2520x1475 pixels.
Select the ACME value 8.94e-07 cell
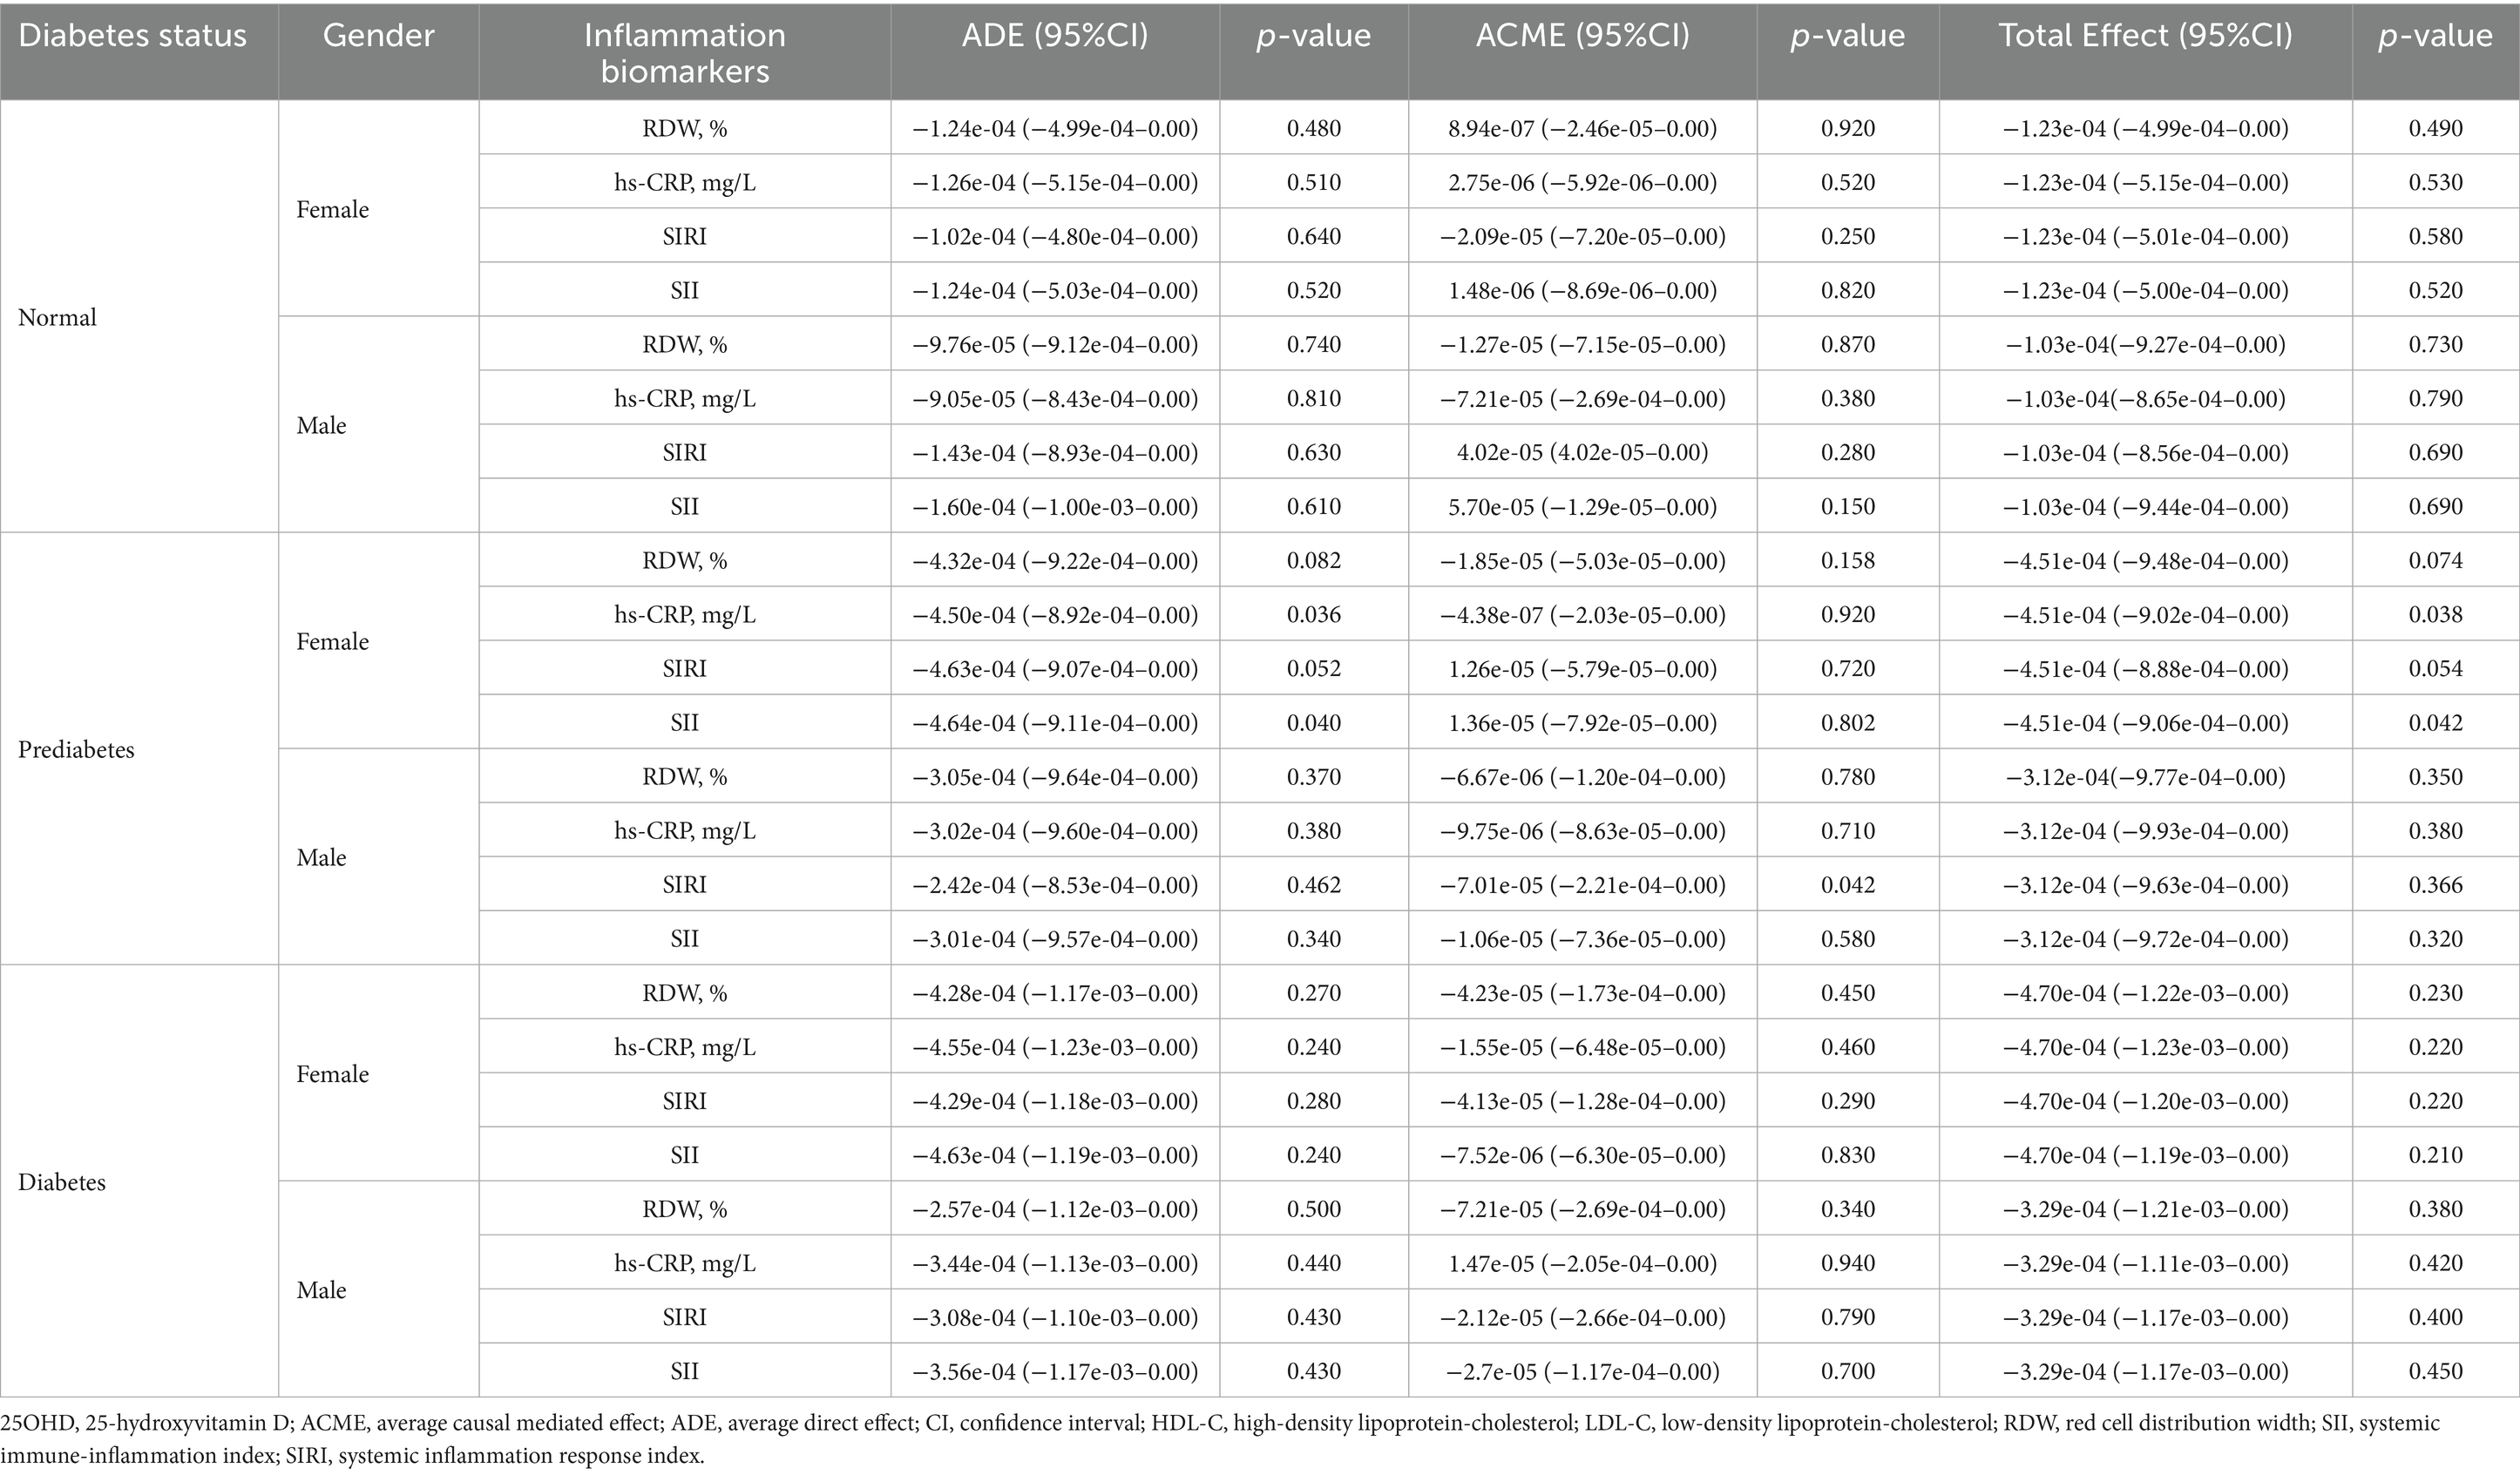(x=1582, y=129)
